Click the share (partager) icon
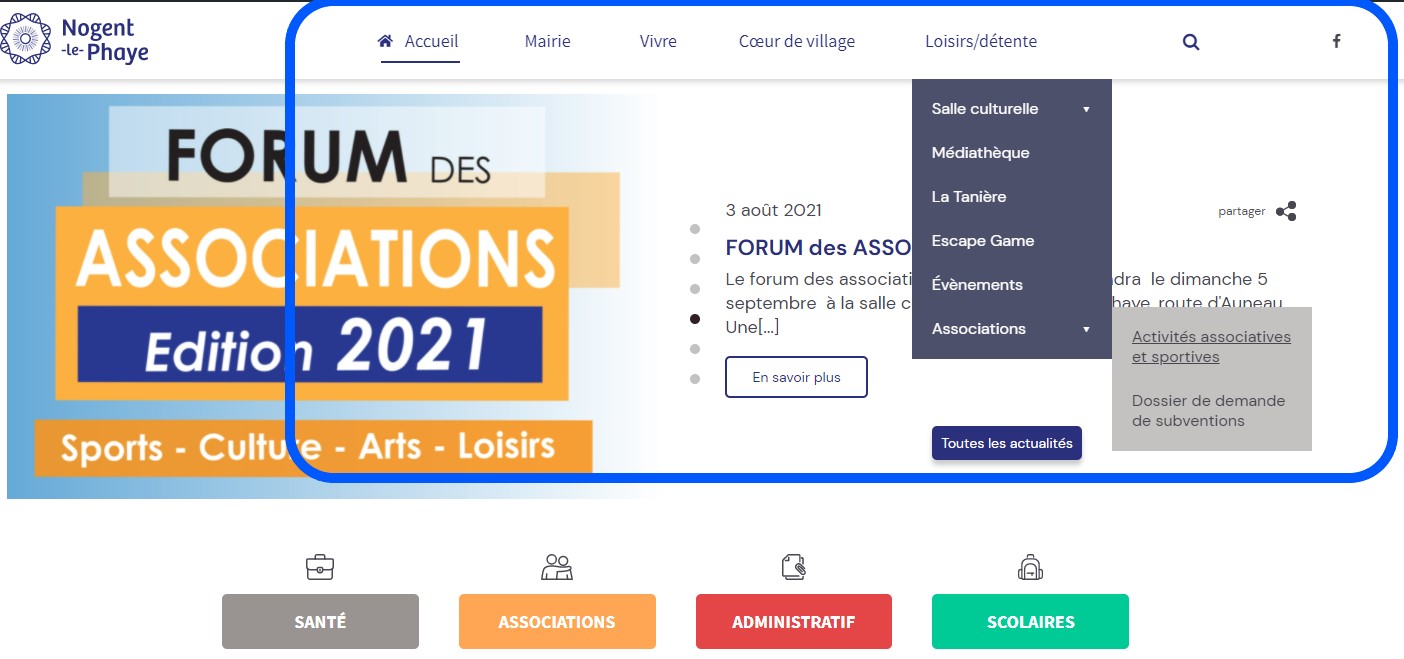The image size is (1404, 659). click(1286, 211)
